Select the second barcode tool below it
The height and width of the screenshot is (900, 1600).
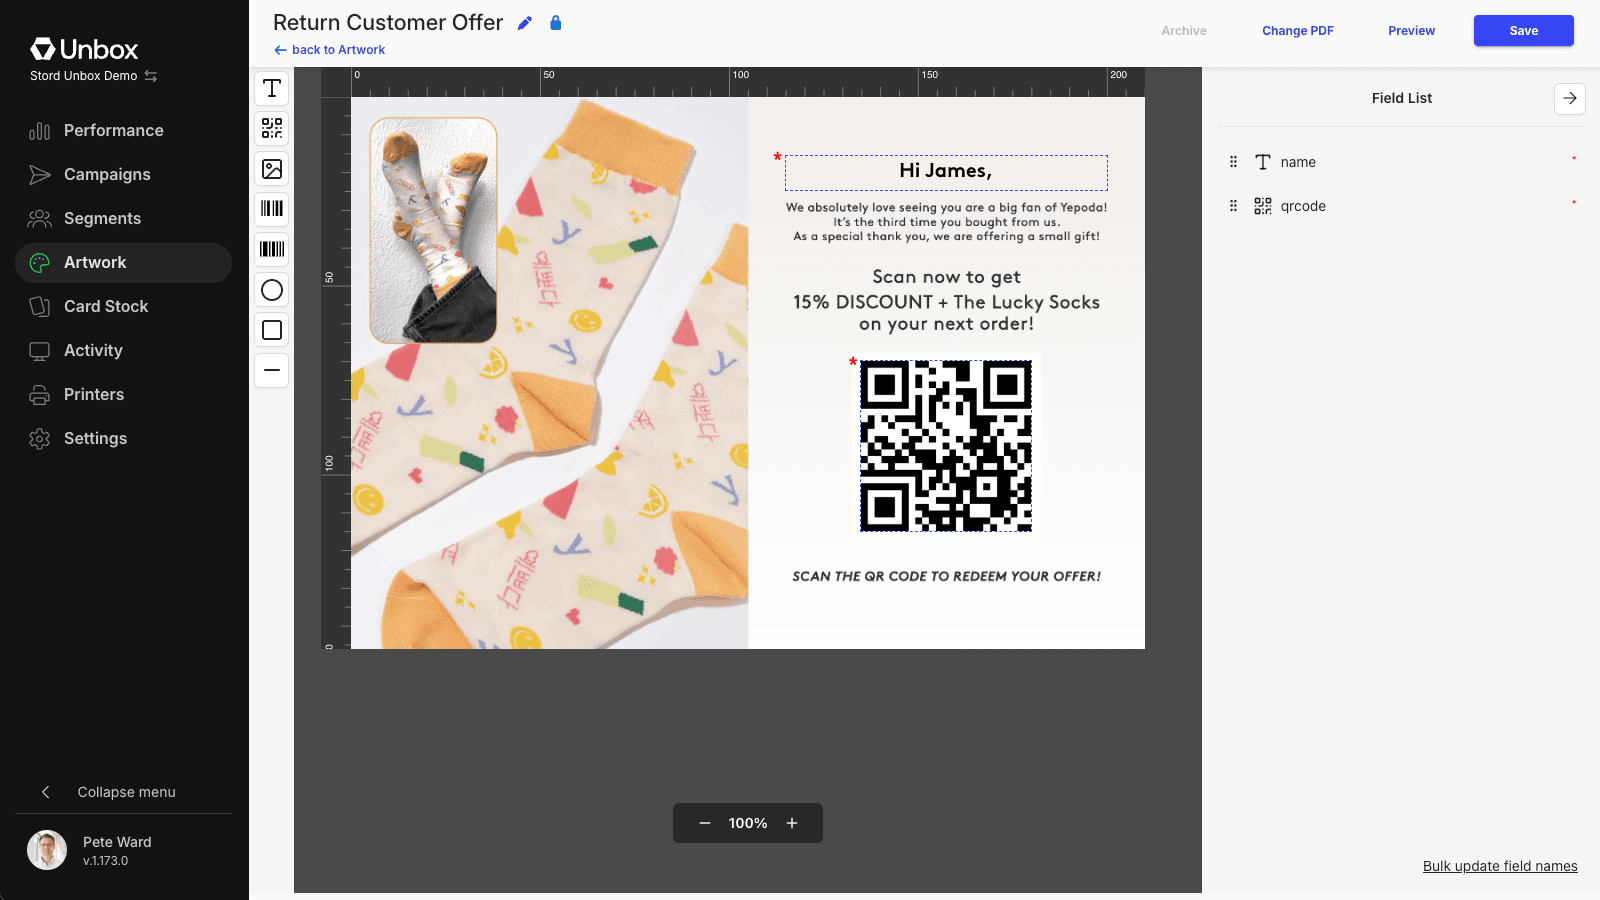[272, 249]
